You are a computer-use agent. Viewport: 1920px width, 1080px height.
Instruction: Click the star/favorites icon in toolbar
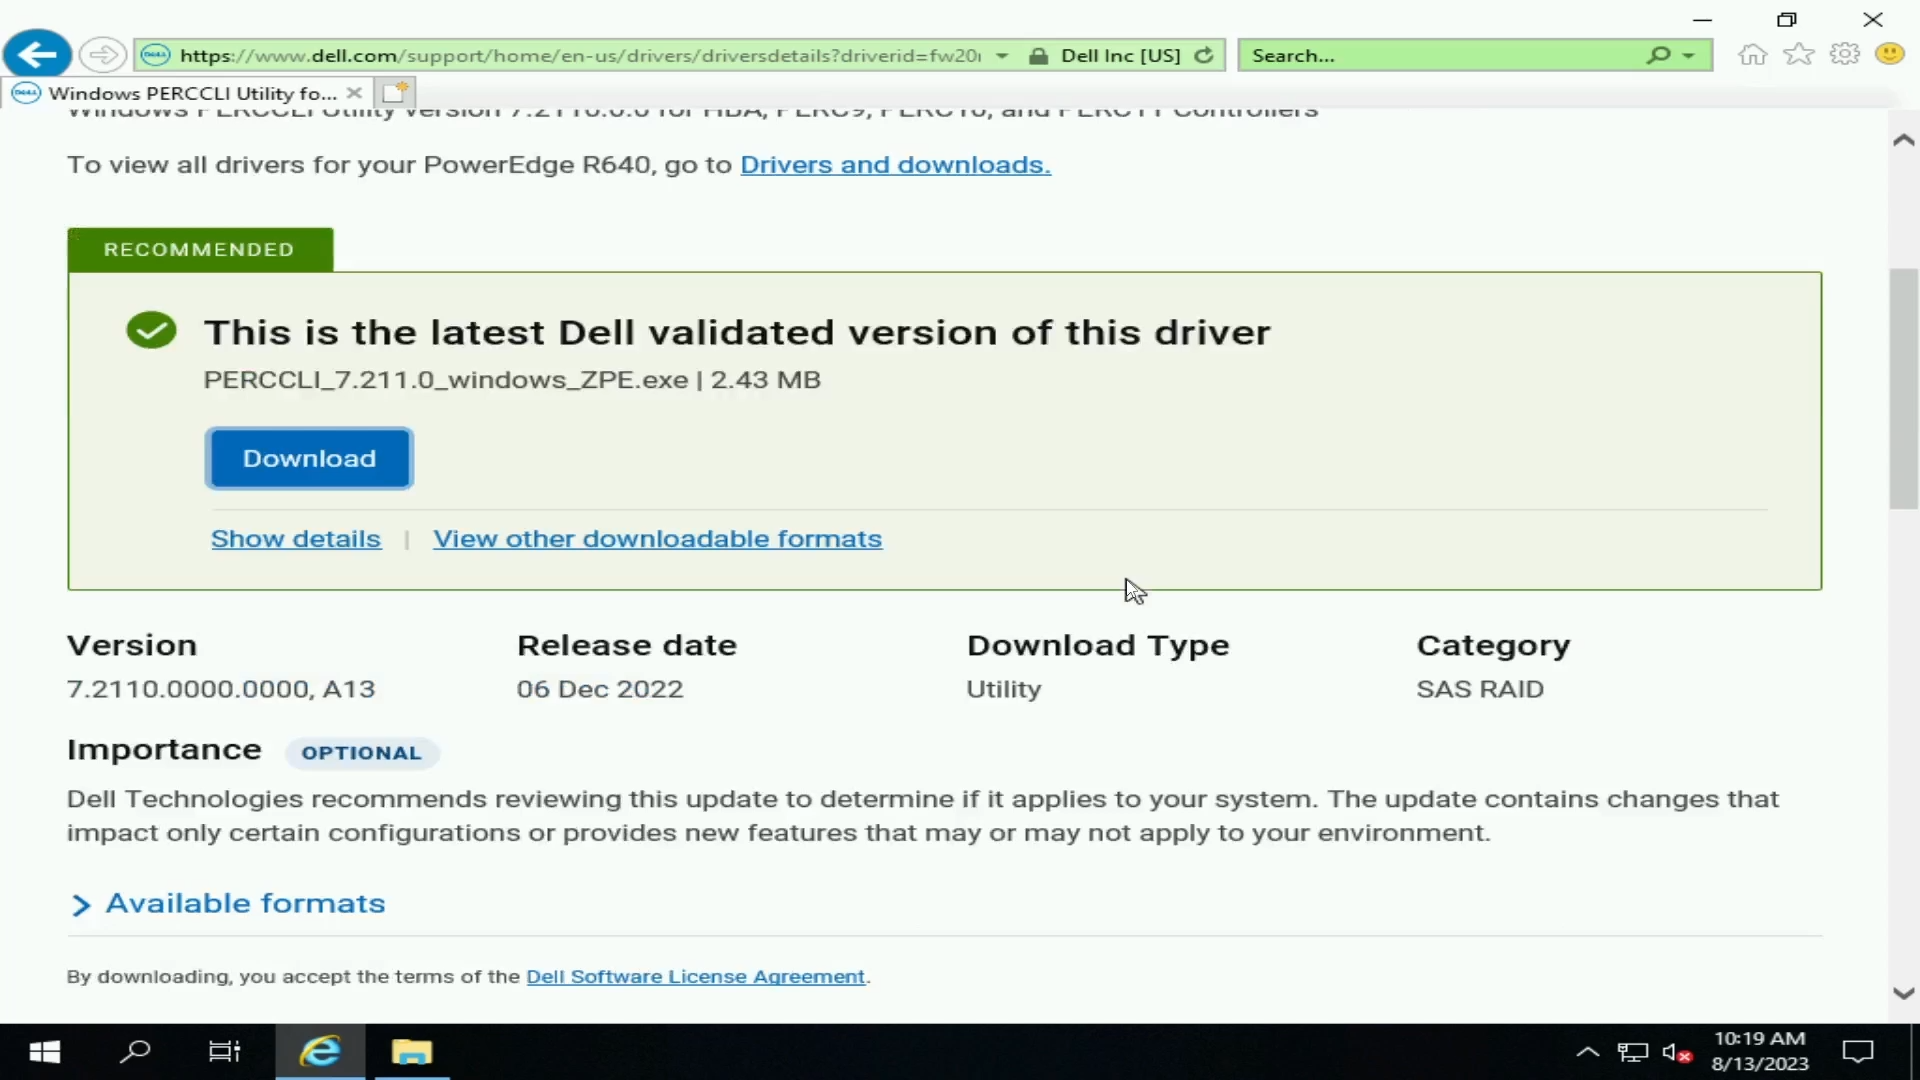point(1797,55)
